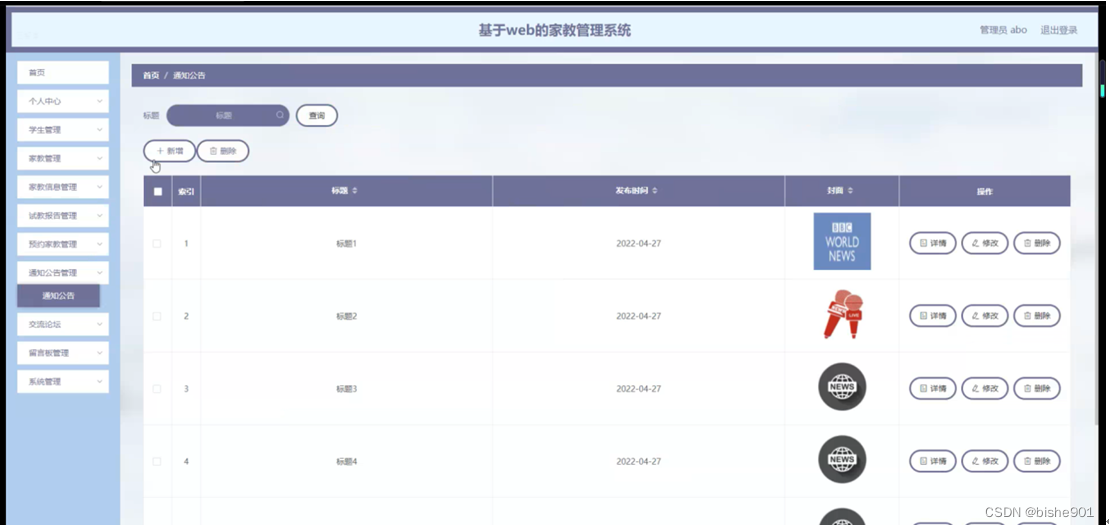Check the checkbox for row 标题2

coord(157,316)
